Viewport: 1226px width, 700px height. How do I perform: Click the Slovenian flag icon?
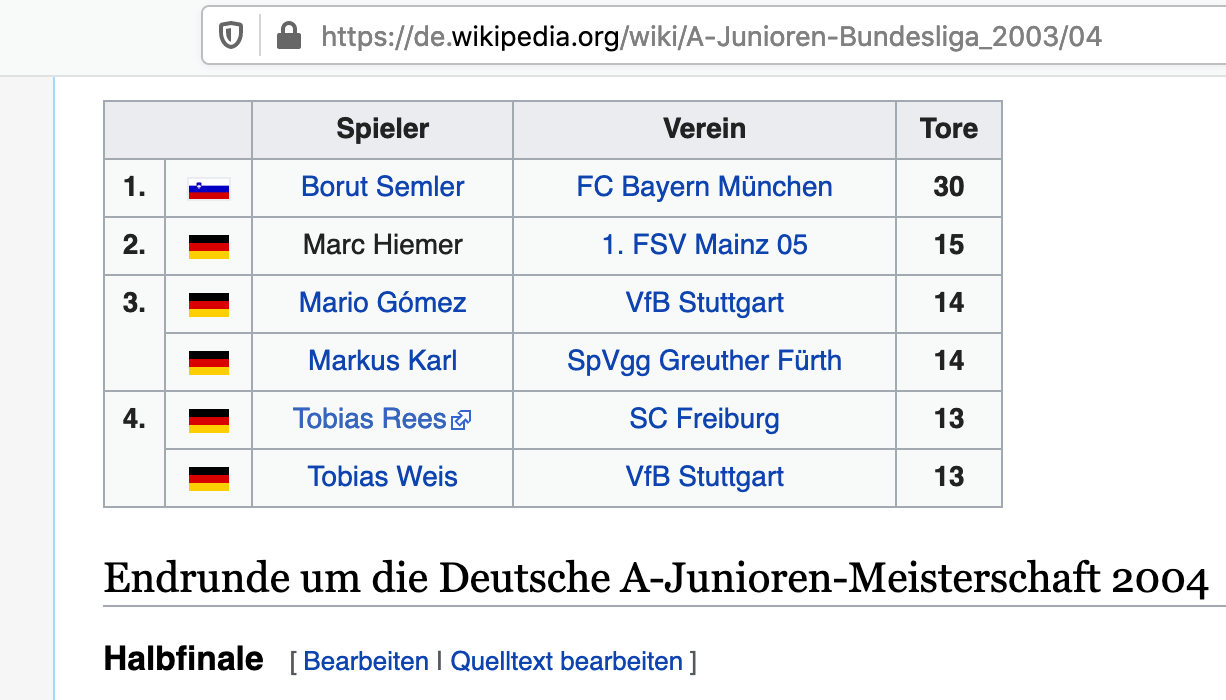pyautogui.click(x=209, y=188)
